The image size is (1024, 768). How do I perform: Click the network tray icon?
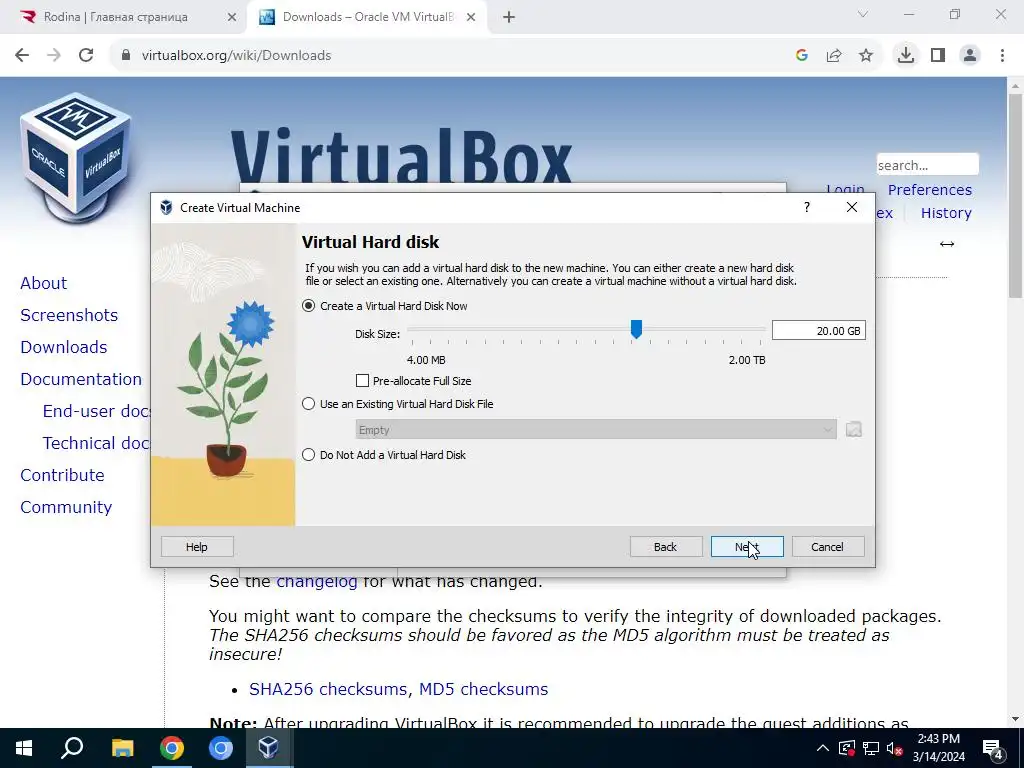[x=871, y=748]
